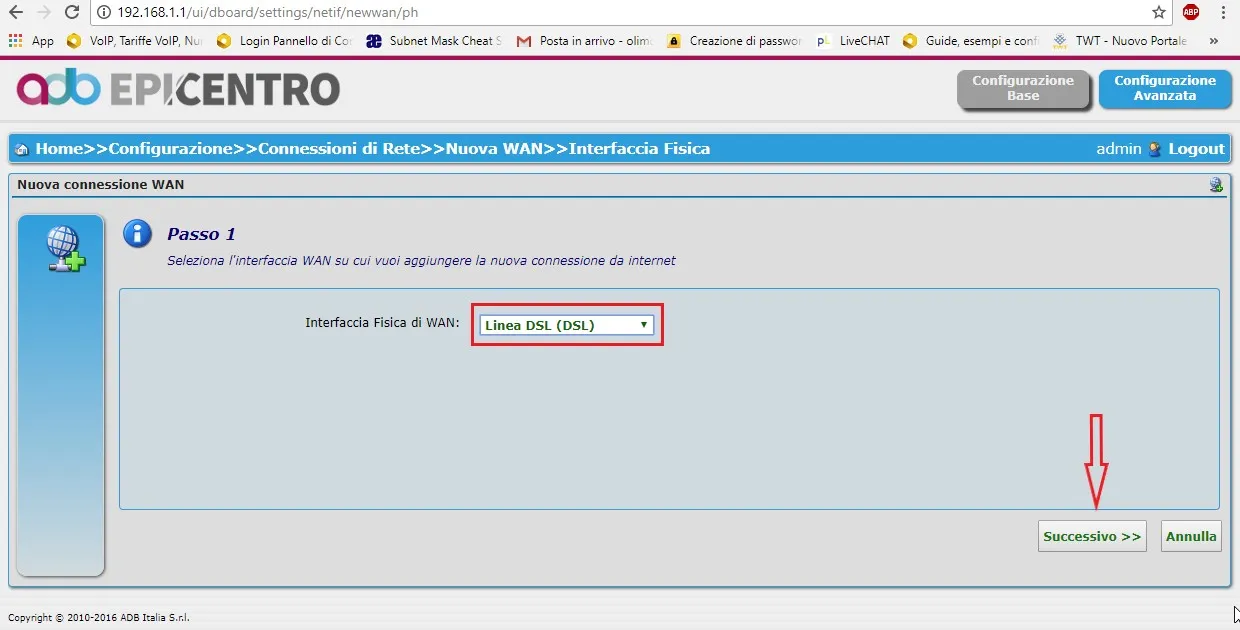Viewport: 1240px width, 630px height.
Task: Click the browser reload icon
Action: pyautogui.click(x=71, y=12)
